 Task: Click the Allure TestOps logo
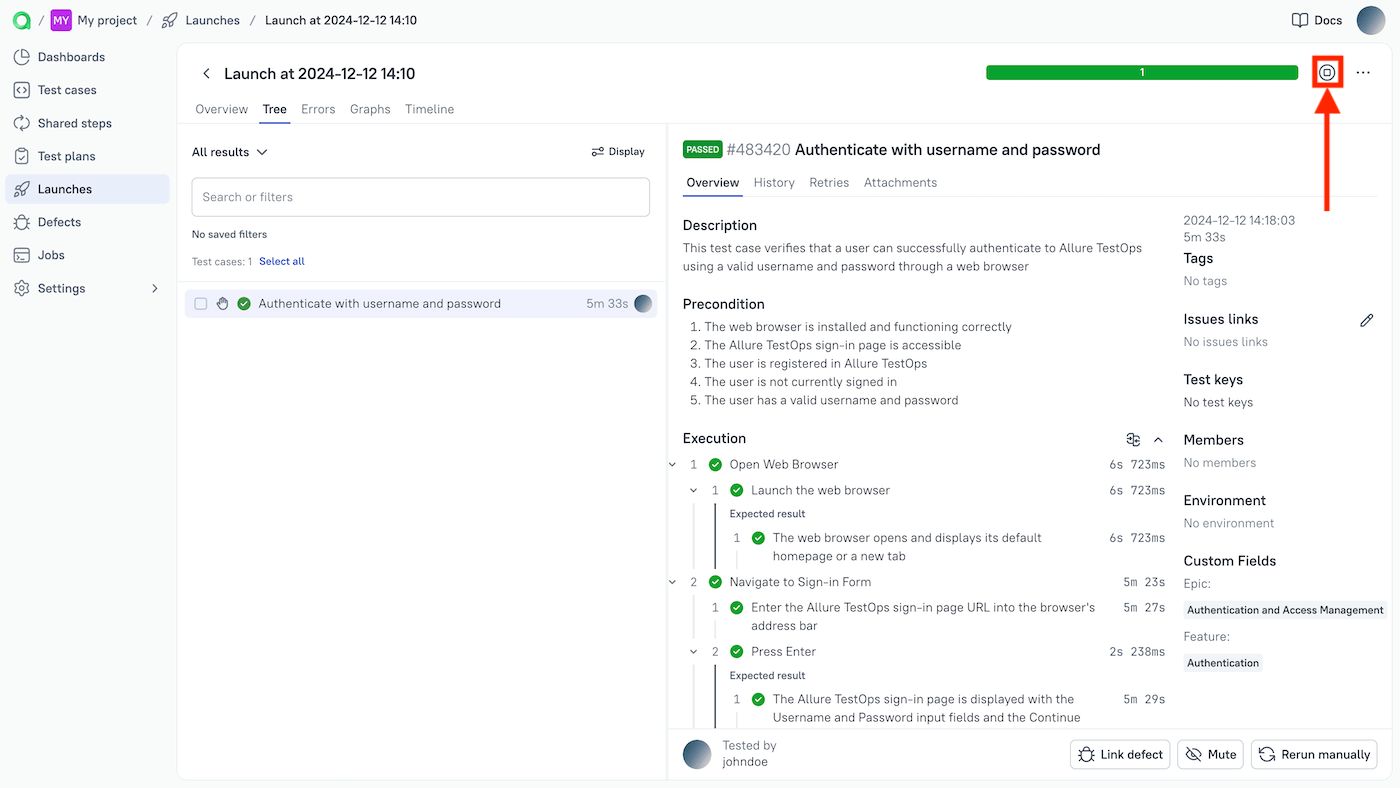21,20
